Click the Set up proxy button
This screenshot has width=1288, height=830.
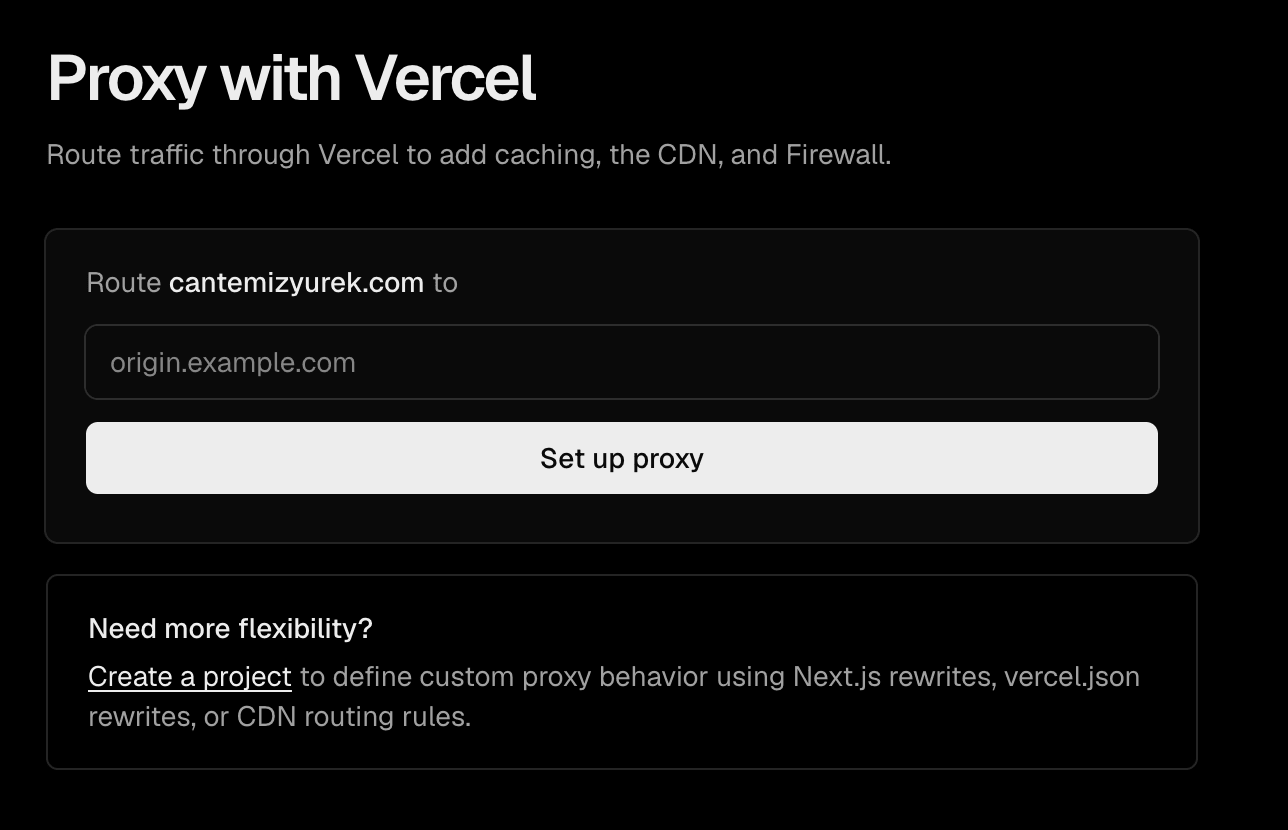621,458
